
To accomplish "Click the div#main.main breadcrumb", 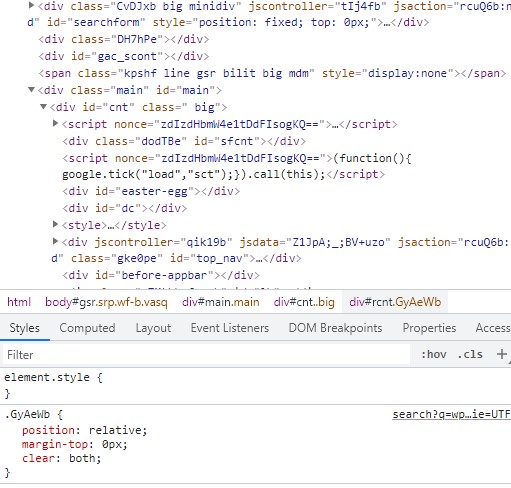I will [x=221, y=302].
